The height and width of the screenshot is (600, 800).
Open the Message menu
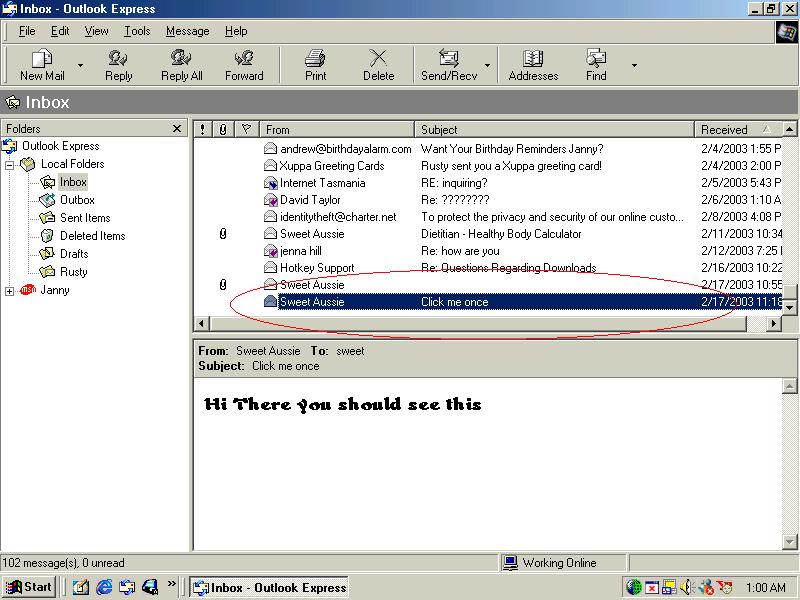pos(187,31)
